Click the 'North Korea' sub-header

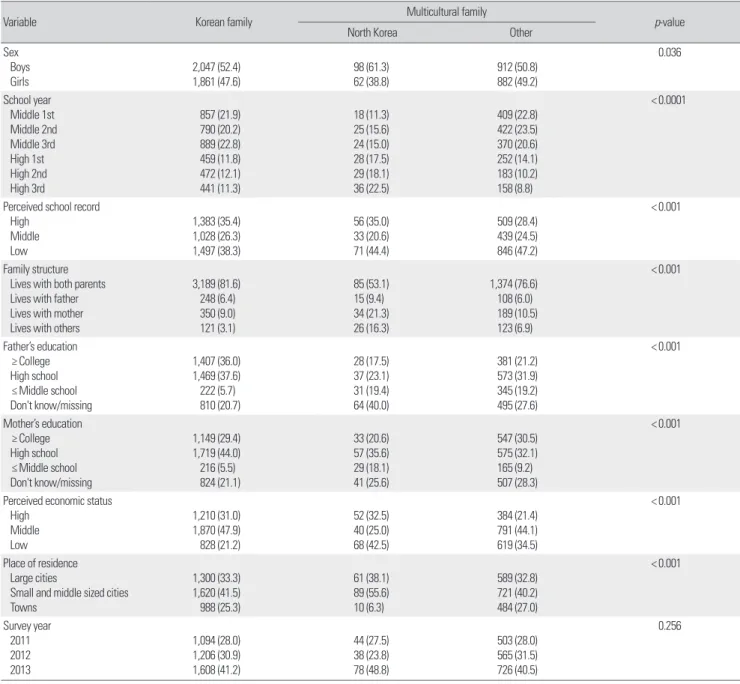click(372, 33)
